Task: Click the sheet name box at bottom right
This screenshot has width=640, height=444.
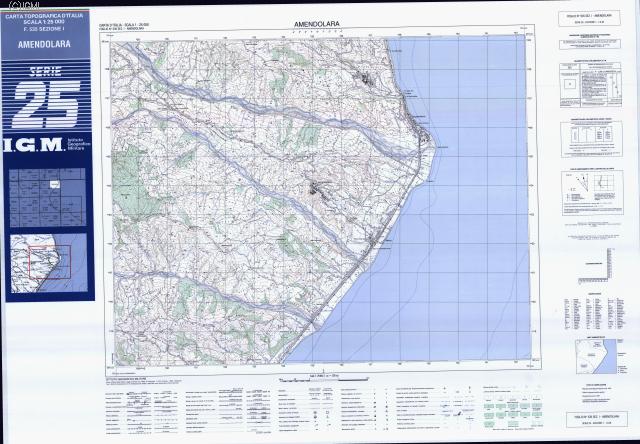Action: click(x=596, y=419)
